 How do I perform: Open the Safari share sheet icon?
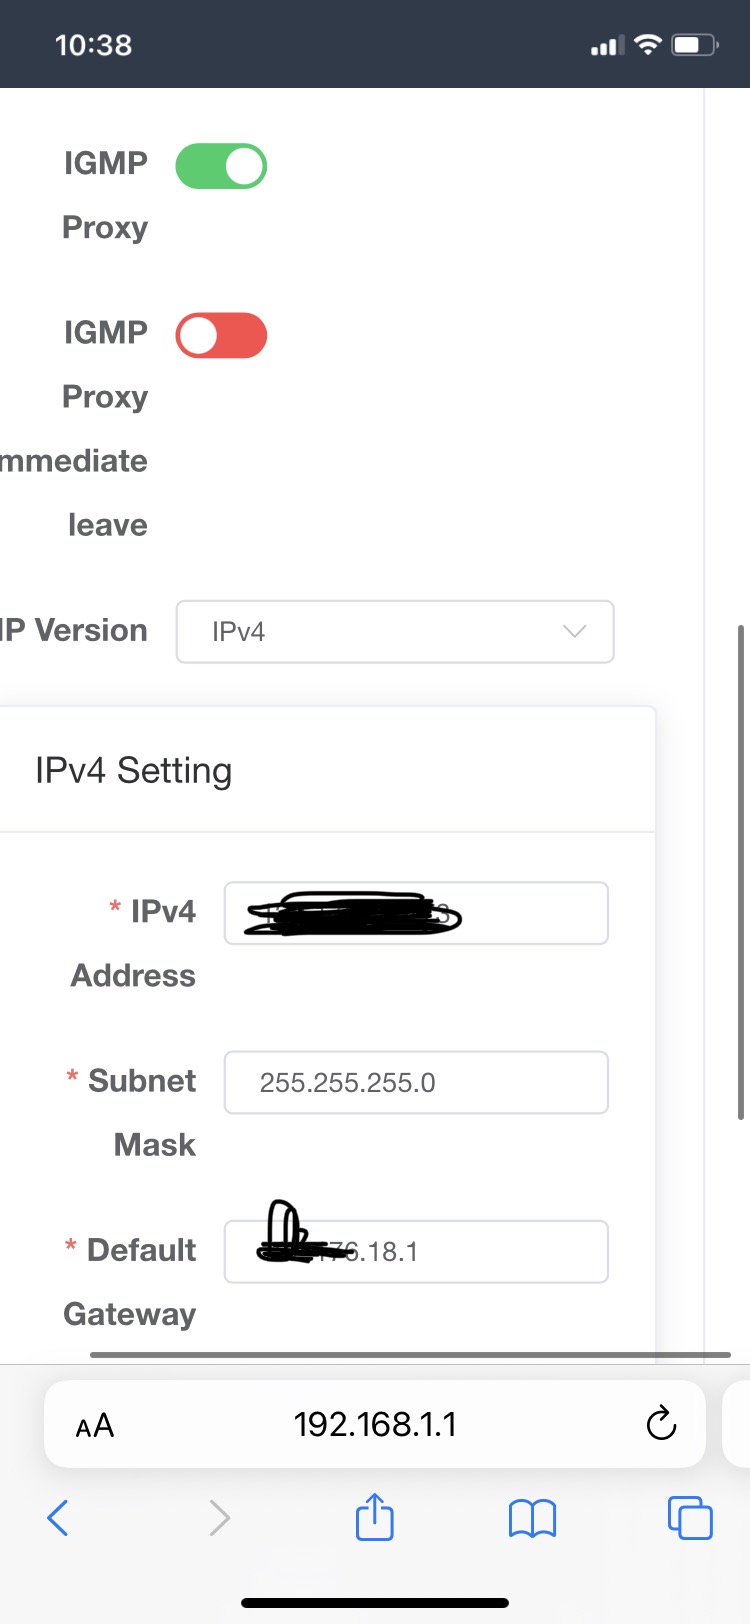click(x=375, y=1516)
